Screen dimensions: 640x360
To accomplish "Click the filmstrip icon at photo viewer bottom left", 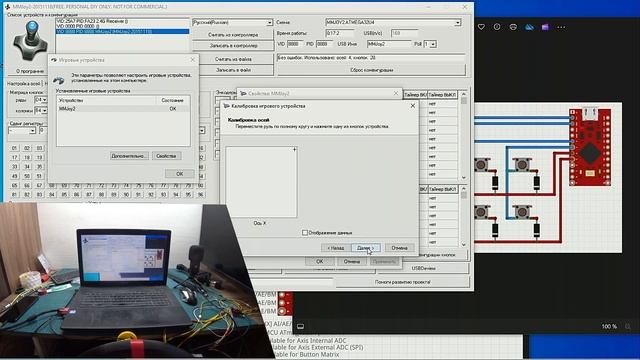I will (300, 327).
